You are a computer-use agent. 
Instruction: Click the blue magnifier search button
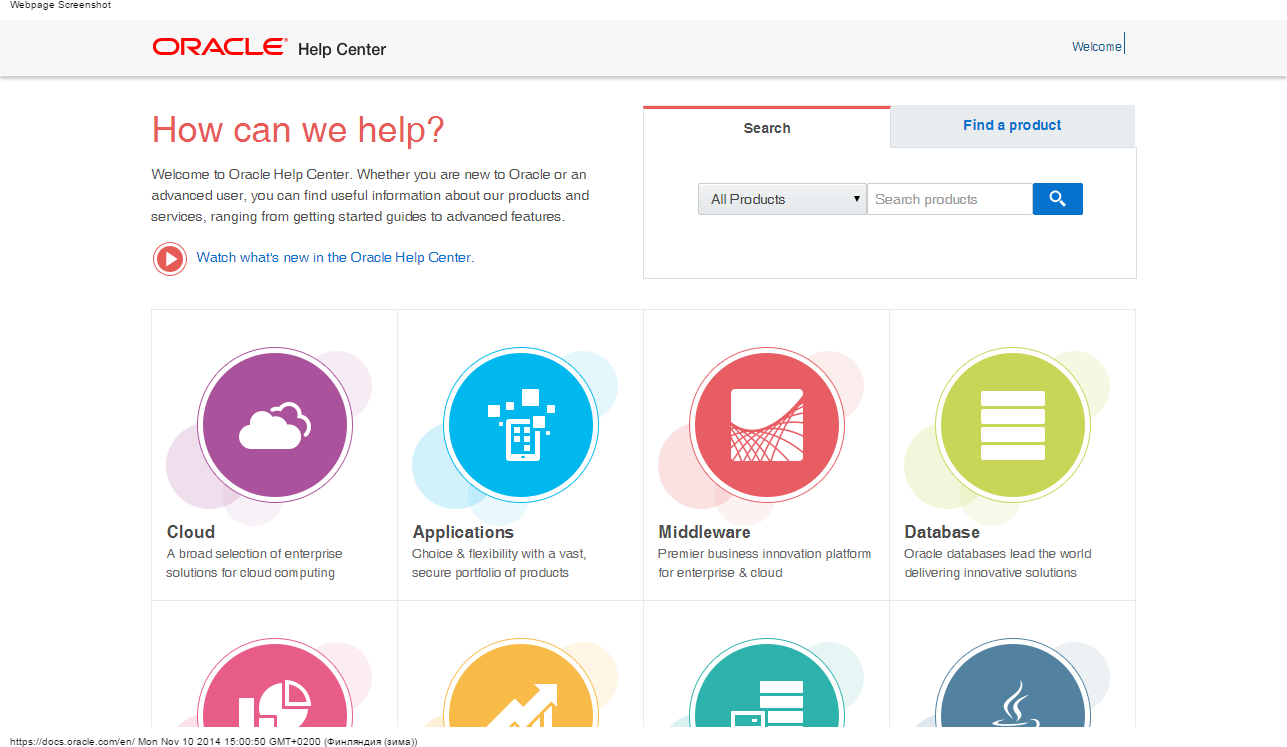1057,199
